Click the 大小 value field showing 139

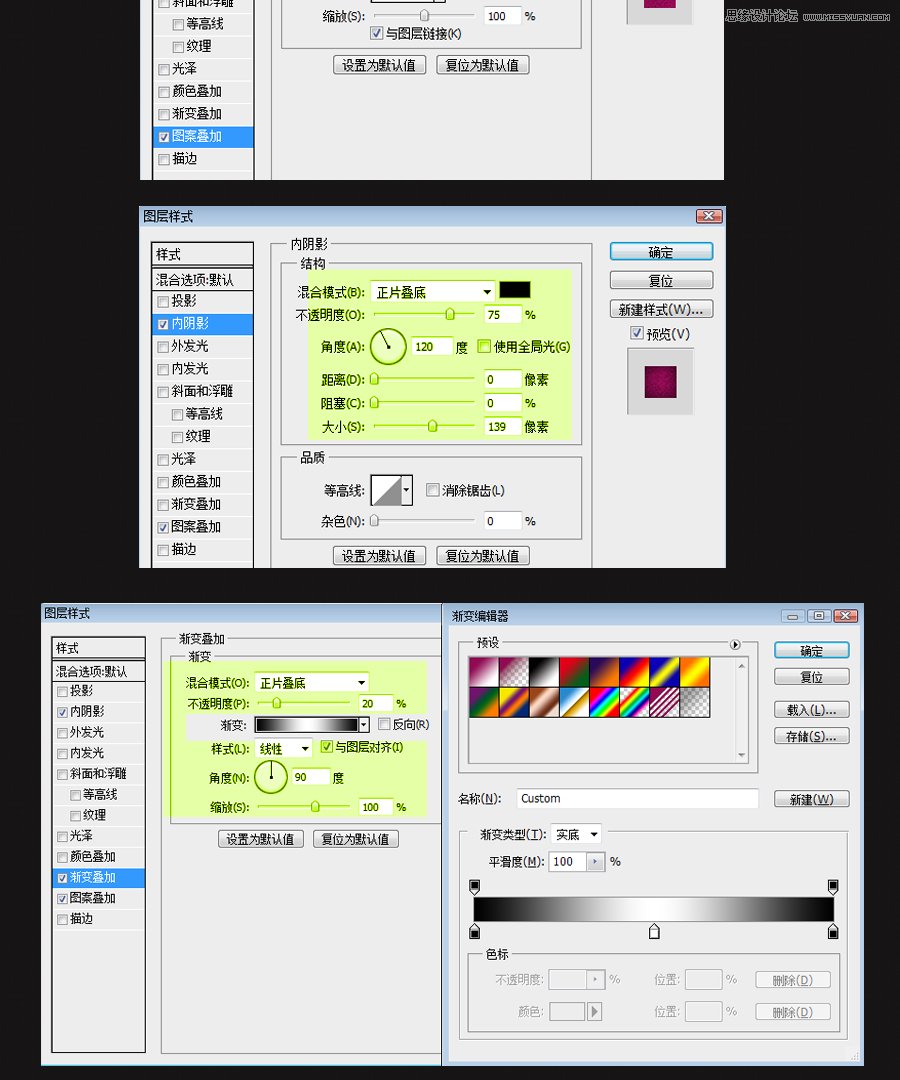pos(502,426)
